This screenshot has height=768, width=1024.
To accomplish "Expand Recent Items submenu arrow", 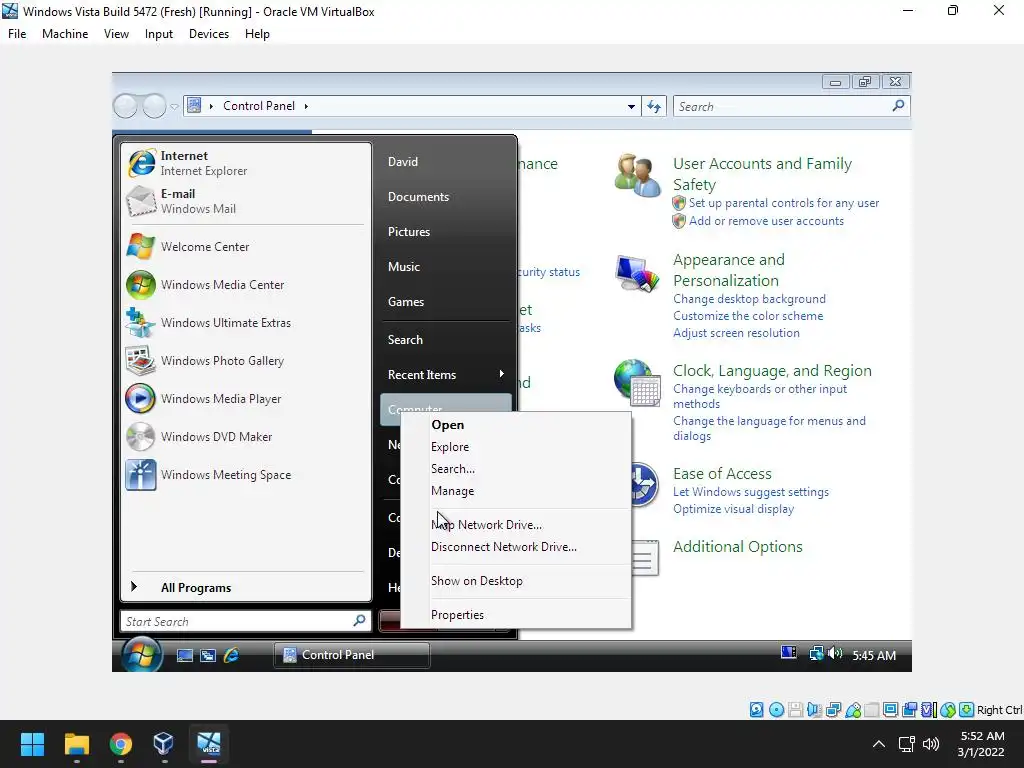I will (502, 374).
